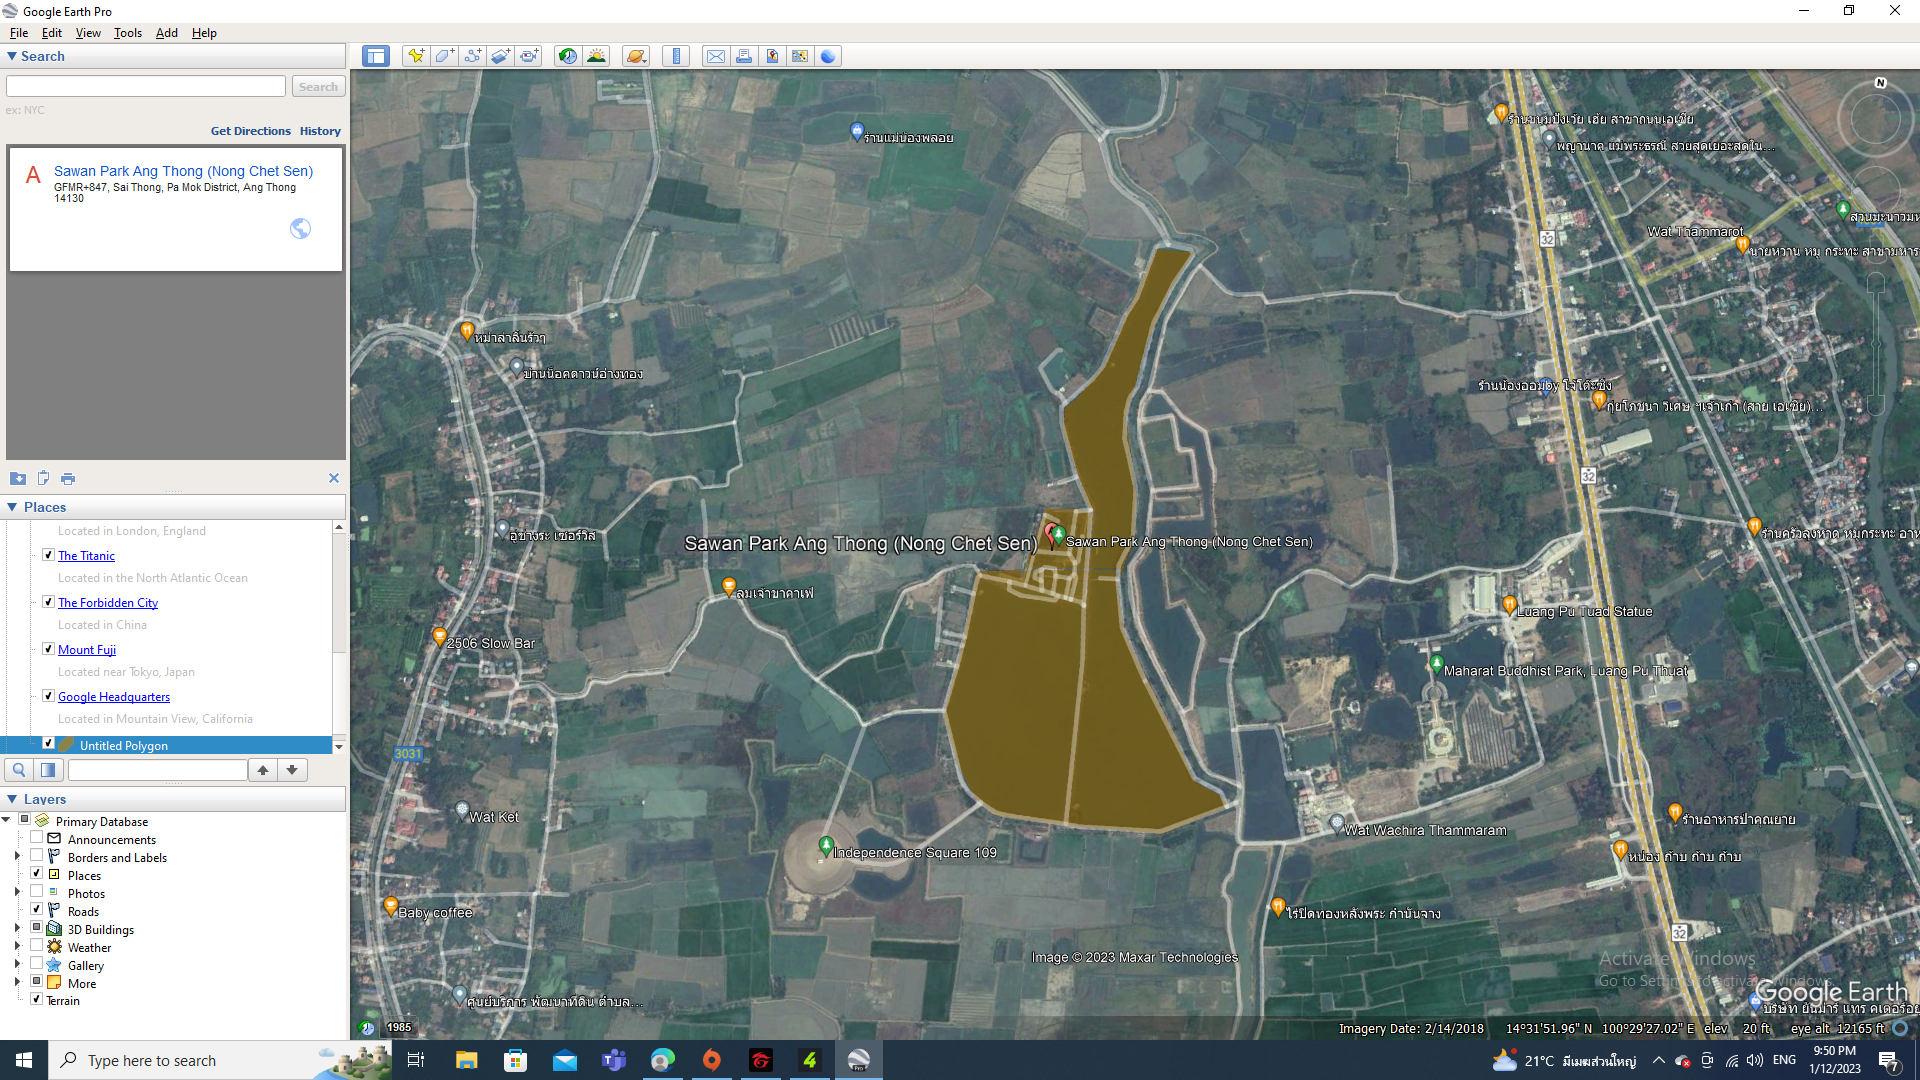Select the Add Path tool
The width and height of the screenshot is (1920, 1080).
472,56
